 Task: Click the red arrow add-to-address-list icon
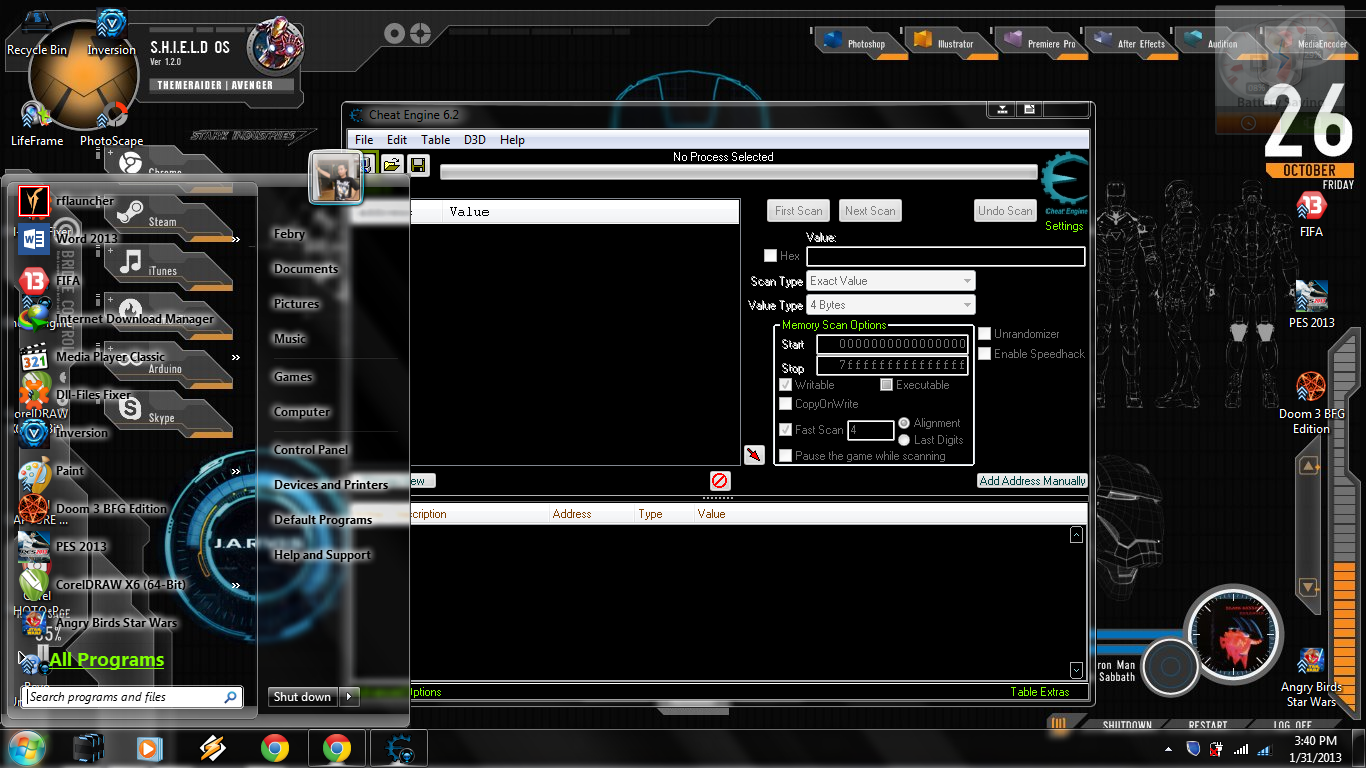click(x=755, y=456)
